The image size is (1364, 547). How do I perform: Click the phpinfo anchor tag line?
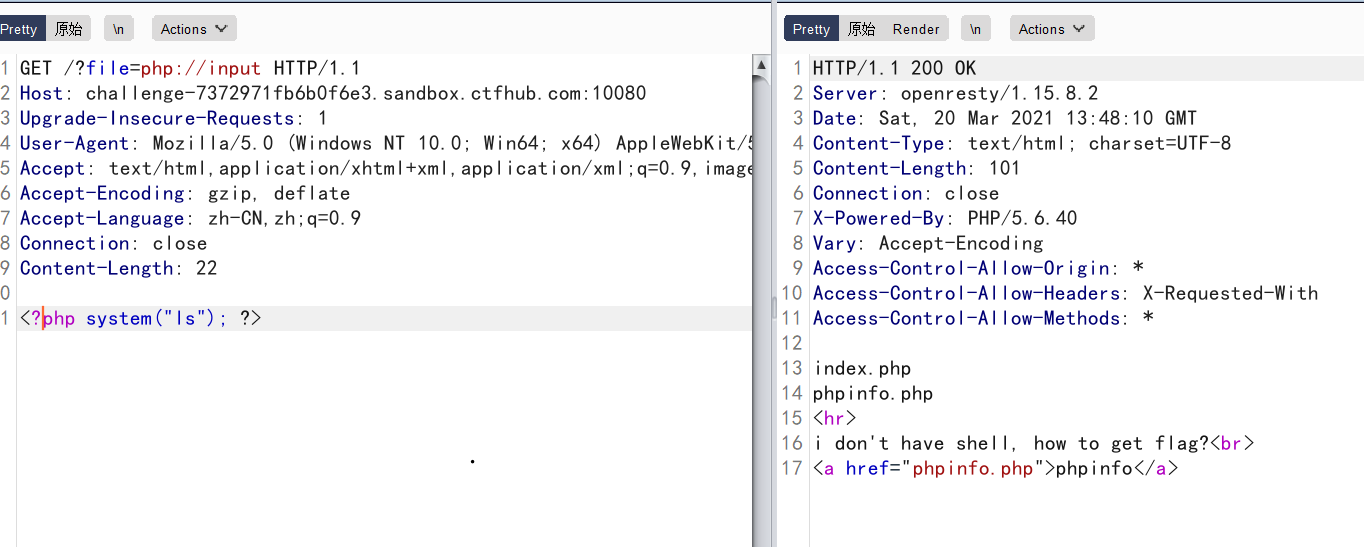[995, 468]
